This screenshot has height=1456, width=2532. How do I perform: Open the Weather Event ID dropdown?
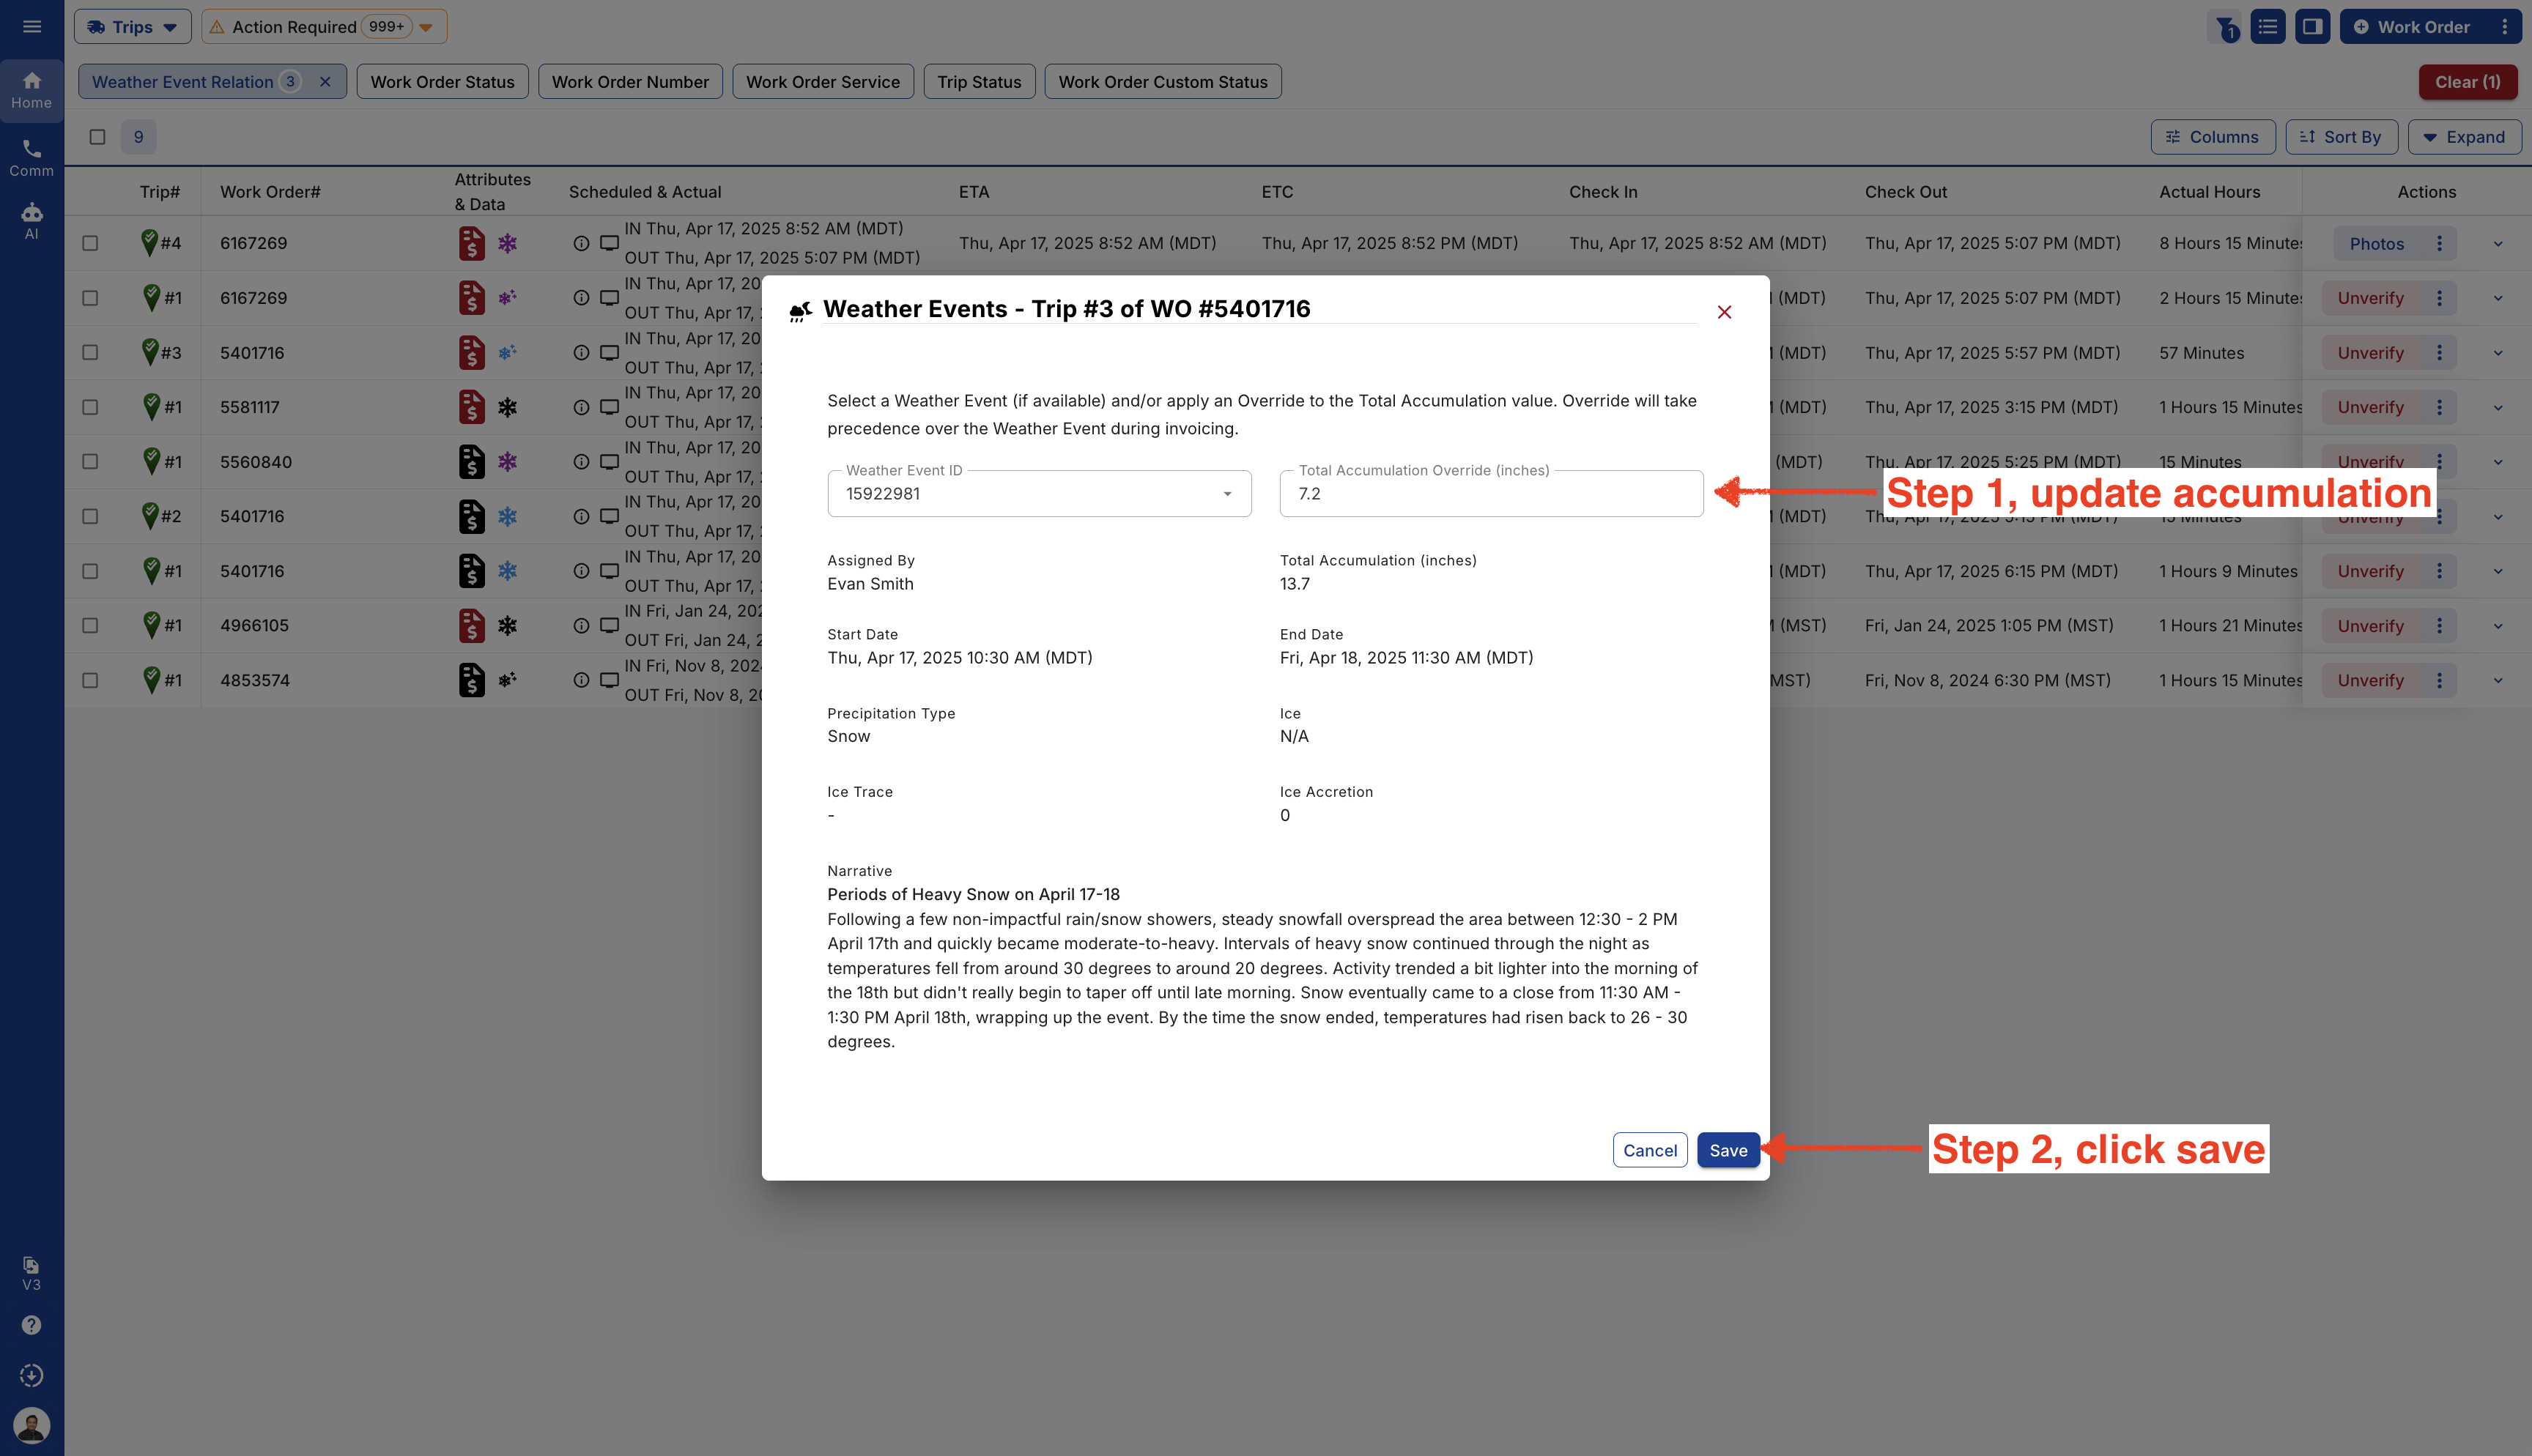(1039, 493)
